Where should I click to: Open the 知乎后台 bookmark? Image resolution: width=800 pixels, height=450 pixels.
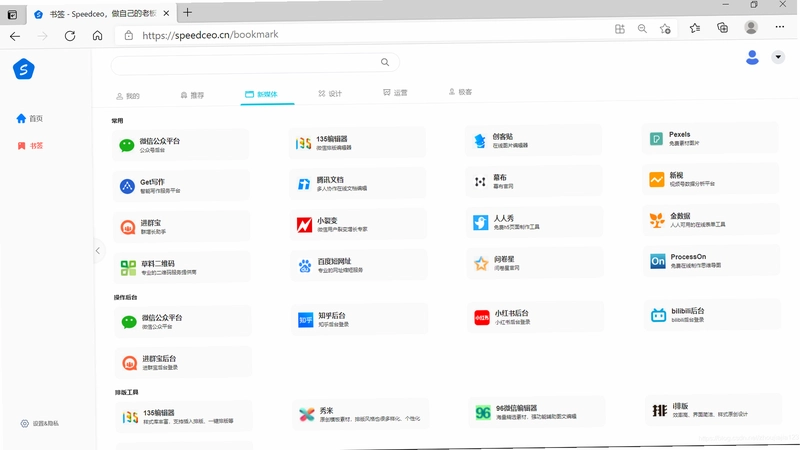pos(359,319)
